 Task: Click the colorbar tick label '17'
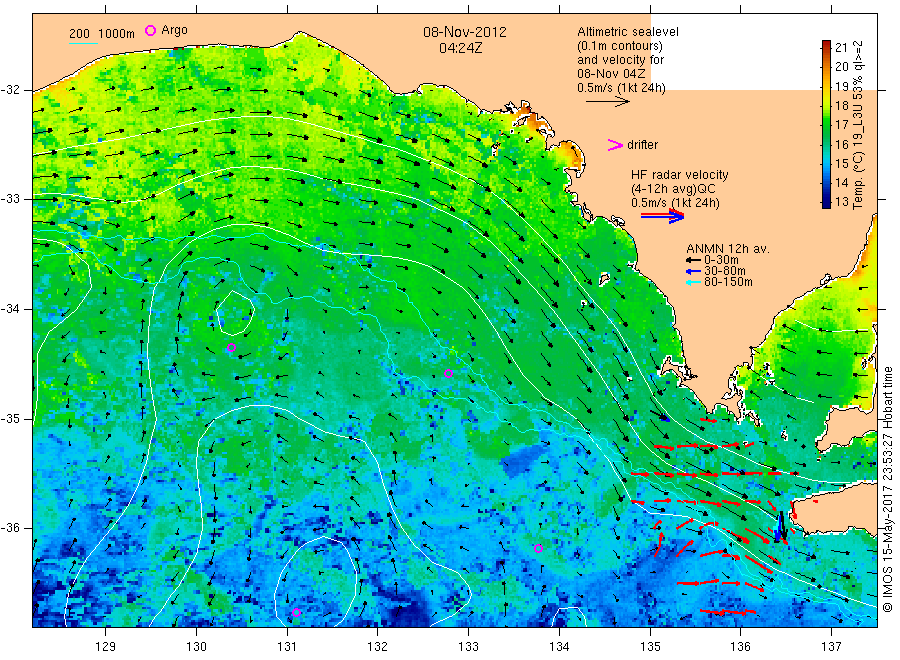click(x=841, y=125)
